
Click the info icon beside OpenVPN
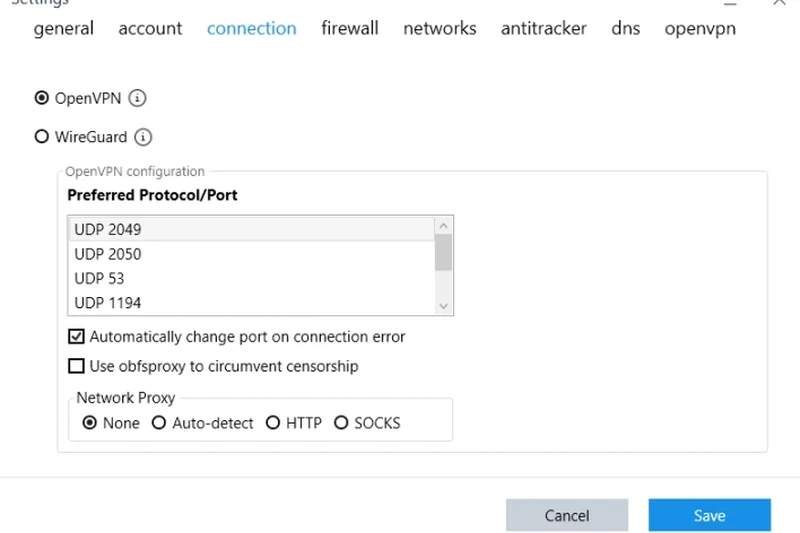pos(138,98)
